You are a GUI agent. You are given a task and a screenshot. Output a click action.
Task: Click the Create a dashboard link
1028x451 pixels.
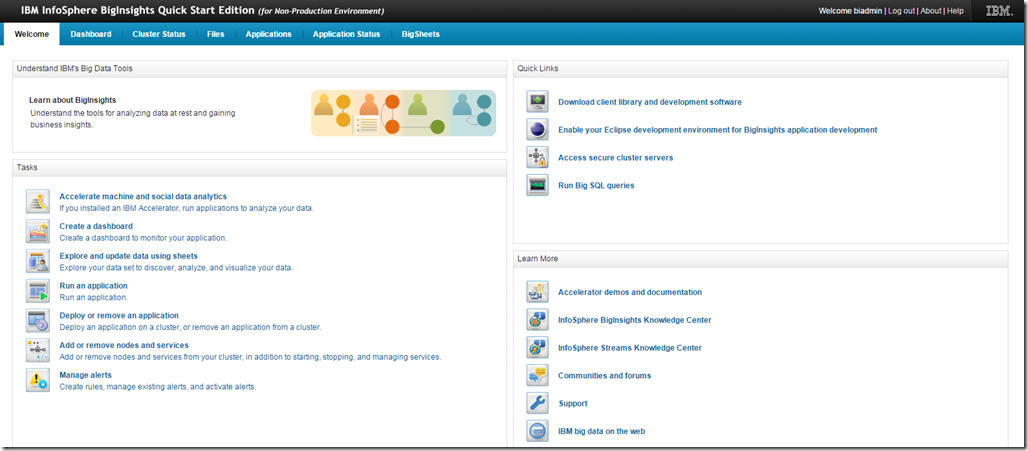click(x=96, y=226)
